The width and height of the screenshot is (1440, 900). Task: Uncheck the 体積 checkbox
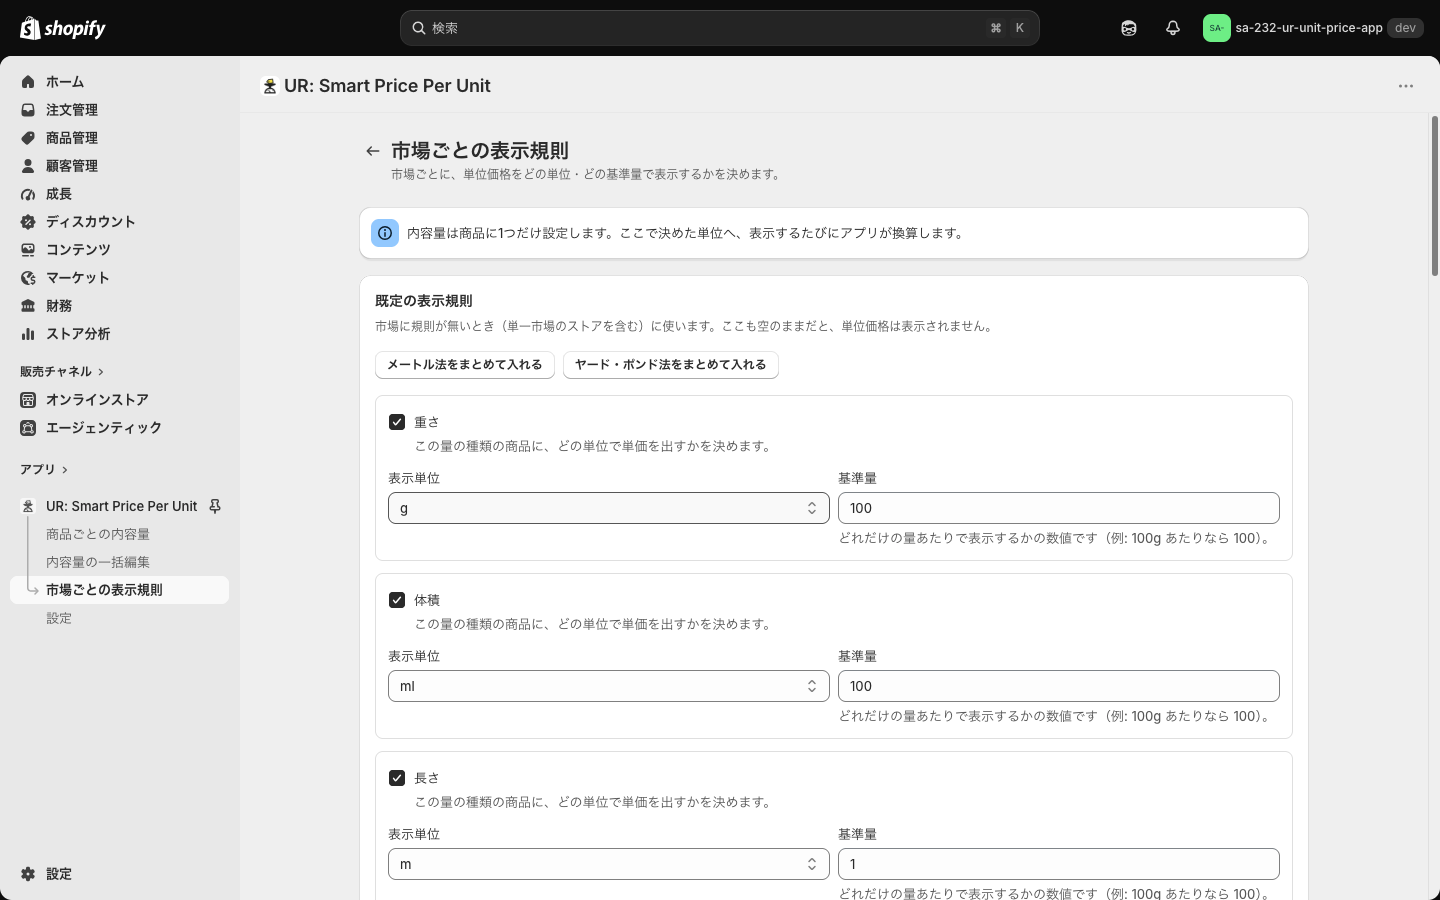397,600
